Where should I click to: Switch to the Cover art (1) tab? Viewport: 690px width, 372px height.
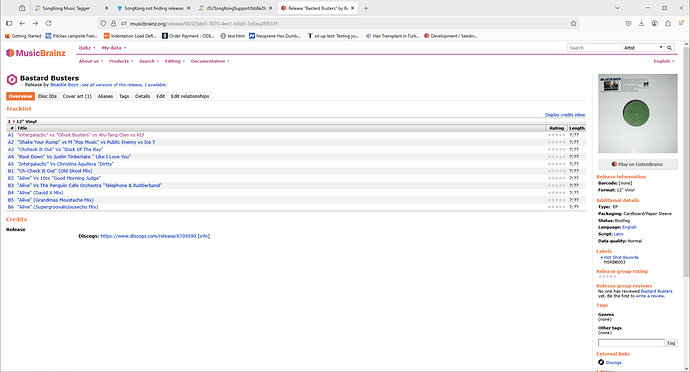point(77,96)
